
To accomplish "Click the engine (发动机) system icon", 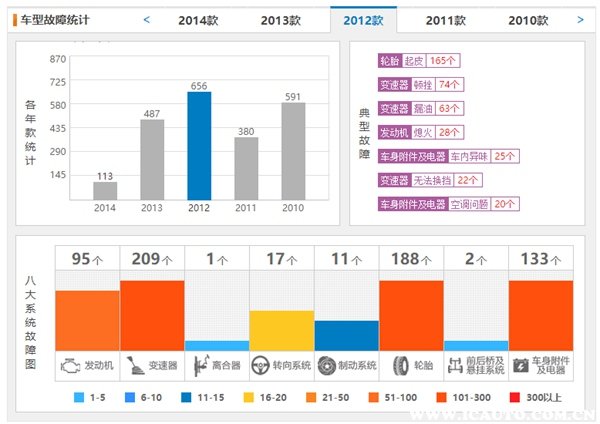I will coord(69,366).
